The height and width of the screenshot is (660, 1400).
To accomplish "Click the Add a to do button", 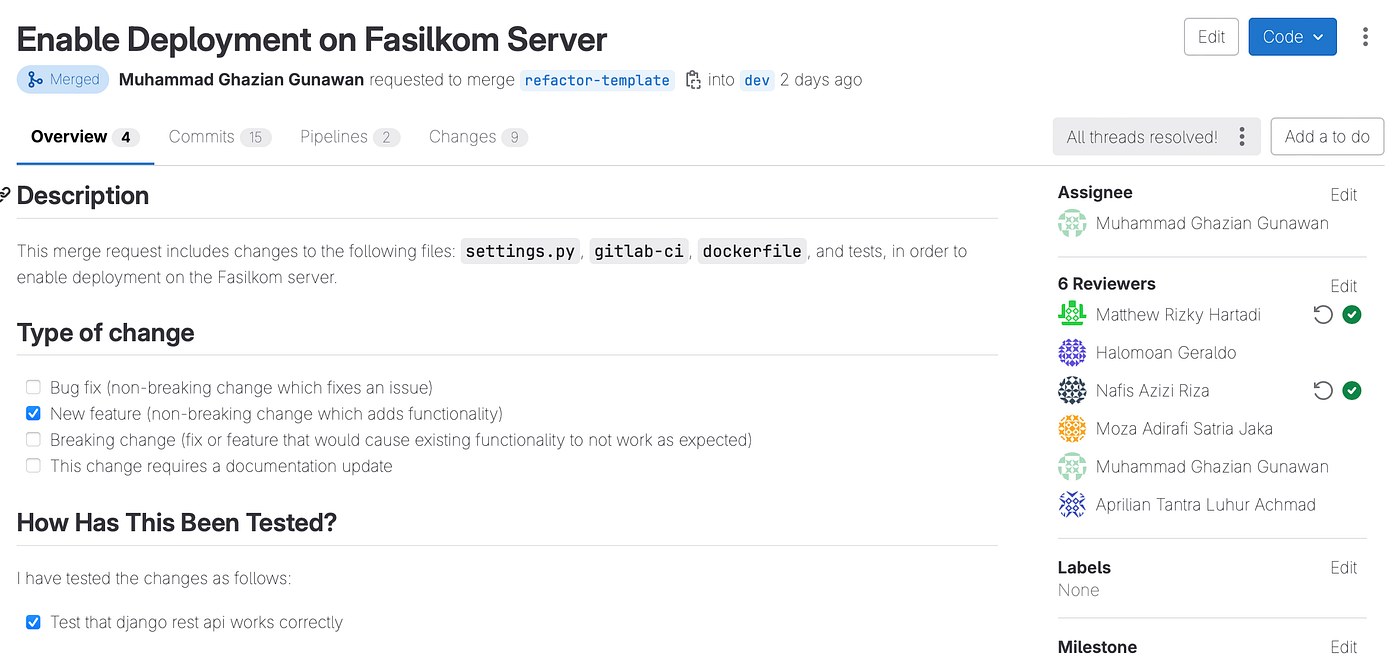I will 1327,137.
